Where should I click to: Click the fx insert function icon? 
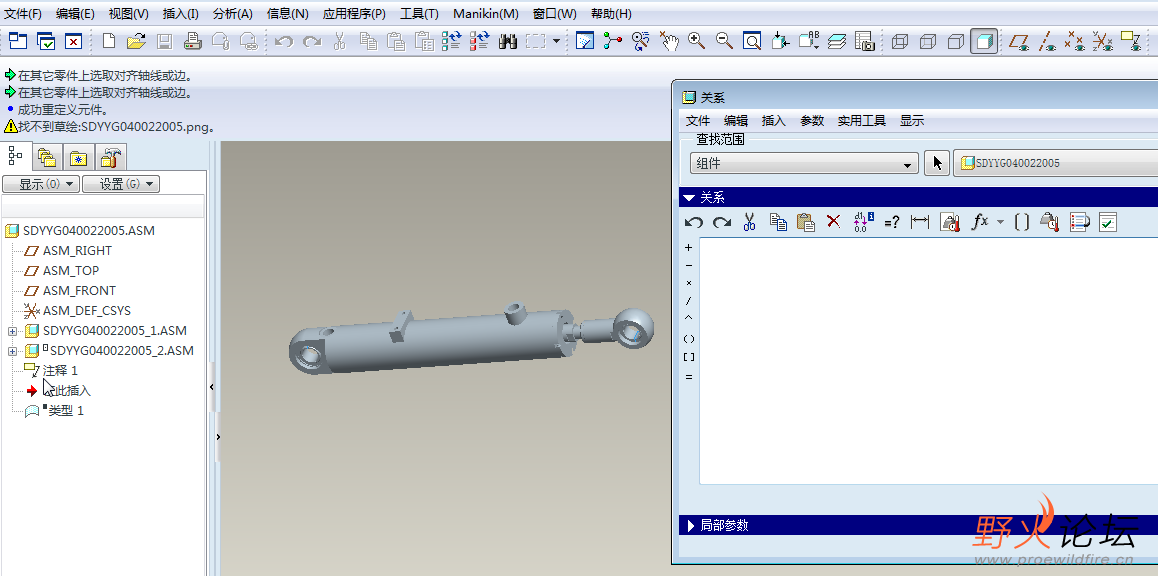click(x=980, y=222)
